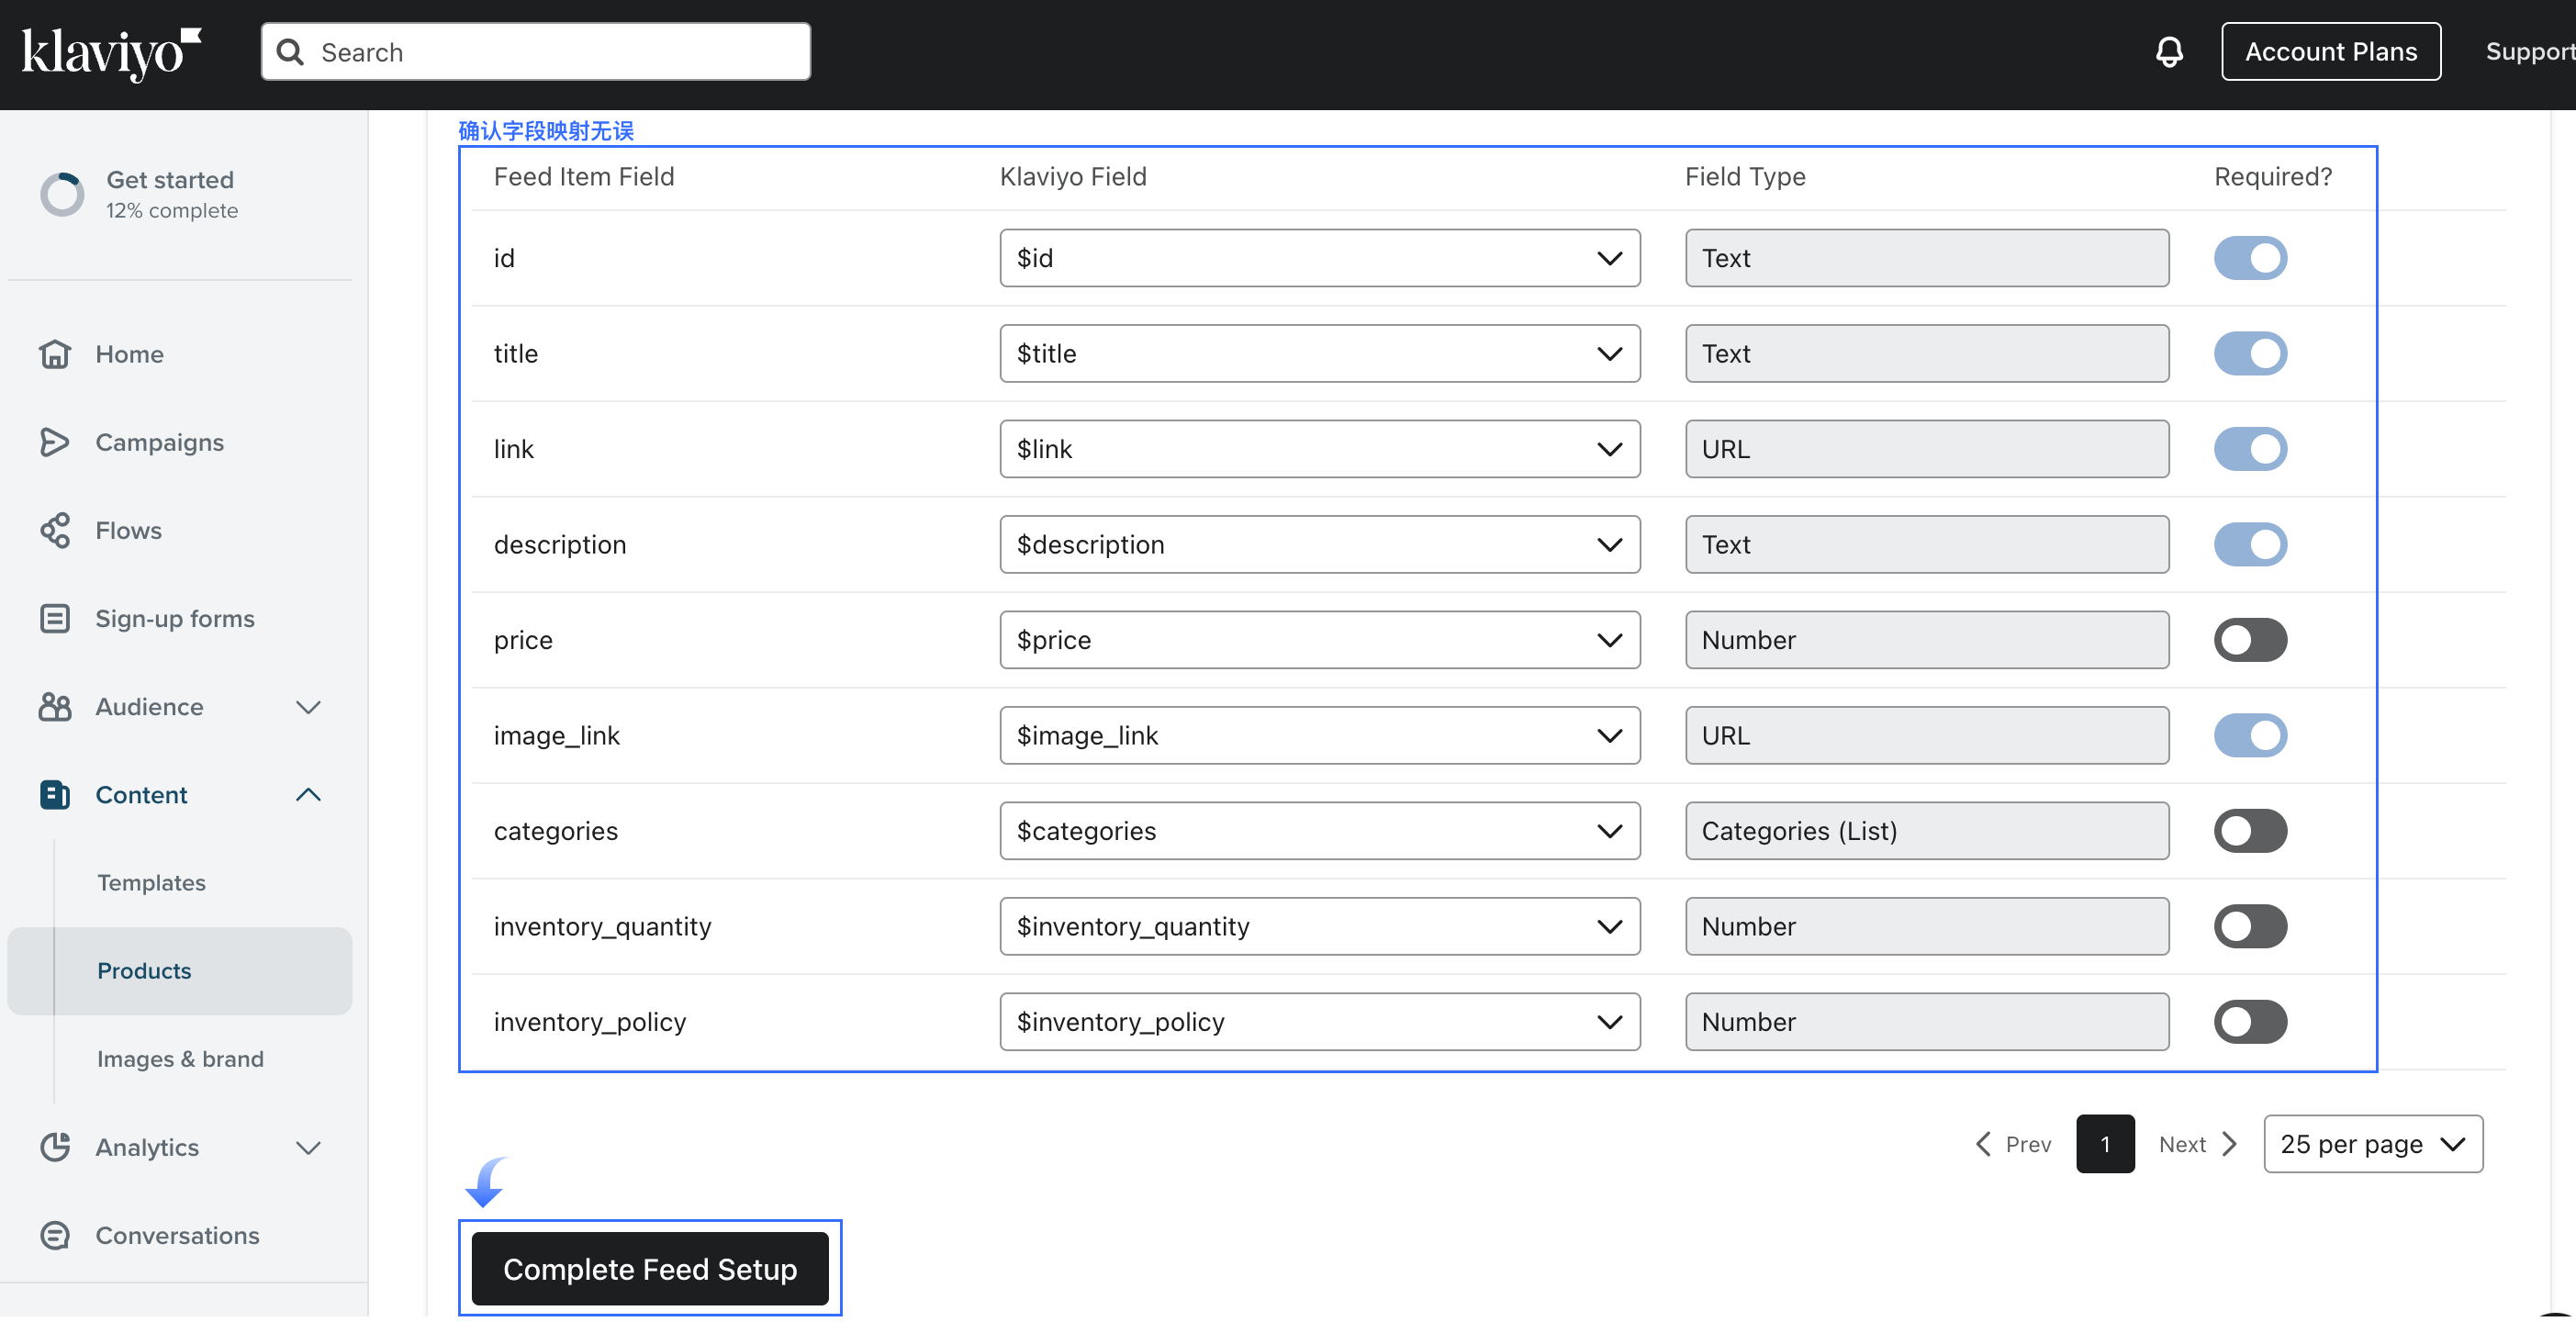Screen dimensions: 2576x1333
Task: Open Templates in the Content submenu
Action: (151, 882)
